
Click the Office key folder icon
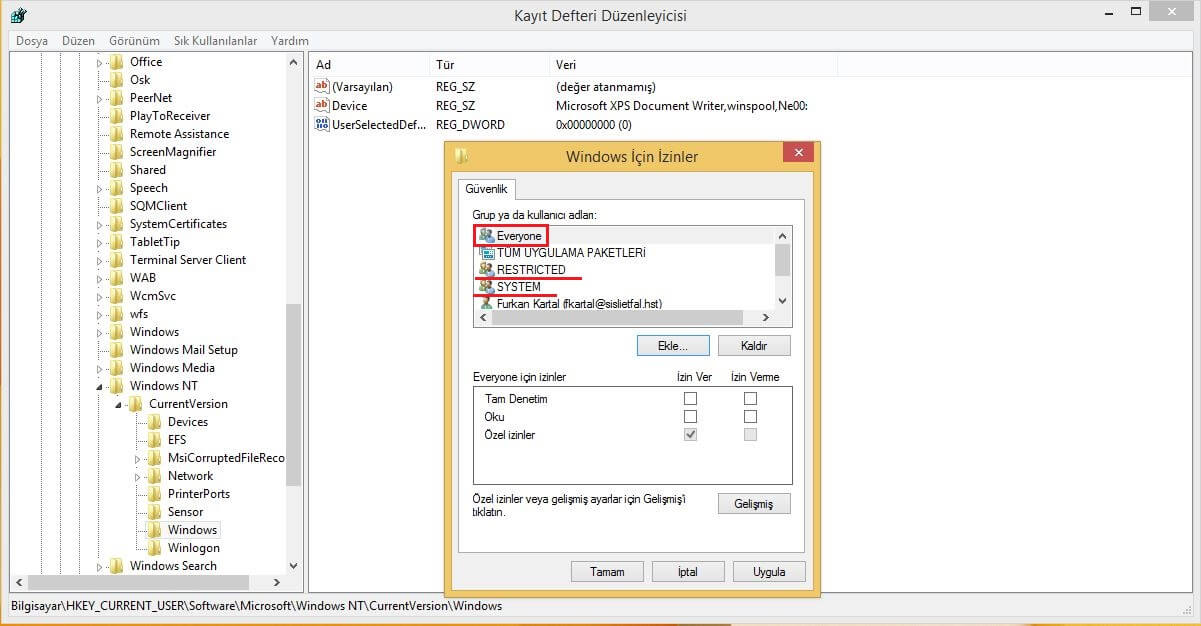(117, 62)
